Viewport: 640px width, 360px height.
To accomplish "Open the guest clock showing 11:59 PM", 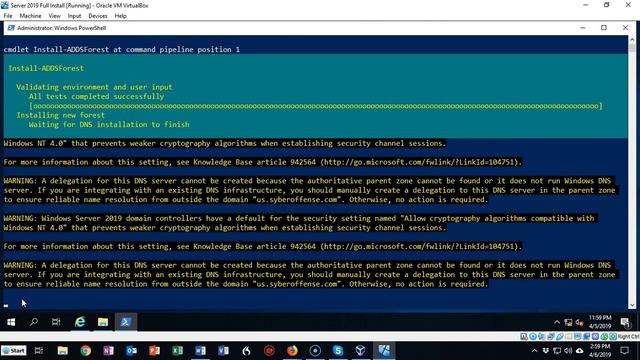I will (x=600, y=322).
